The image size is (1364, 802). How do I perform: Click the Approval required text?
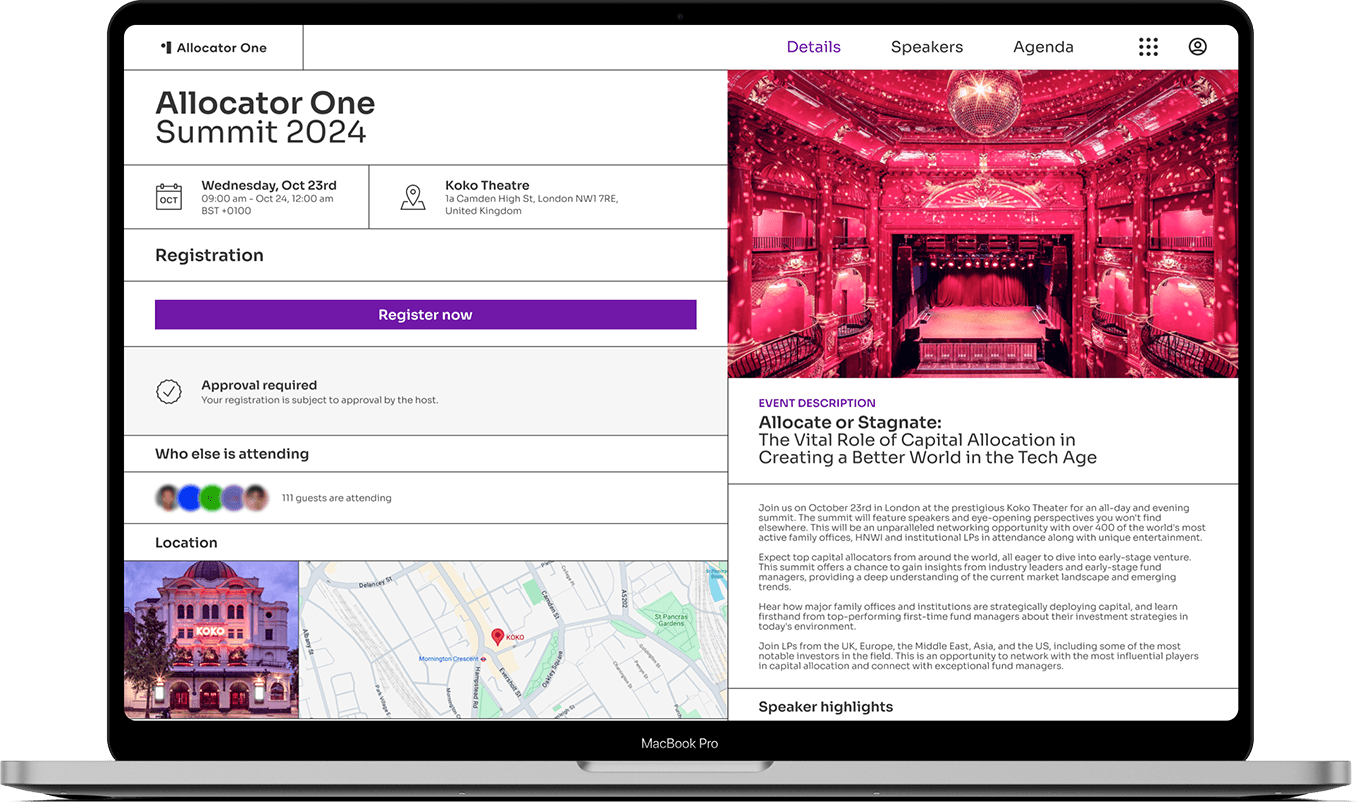click(259, 385)
